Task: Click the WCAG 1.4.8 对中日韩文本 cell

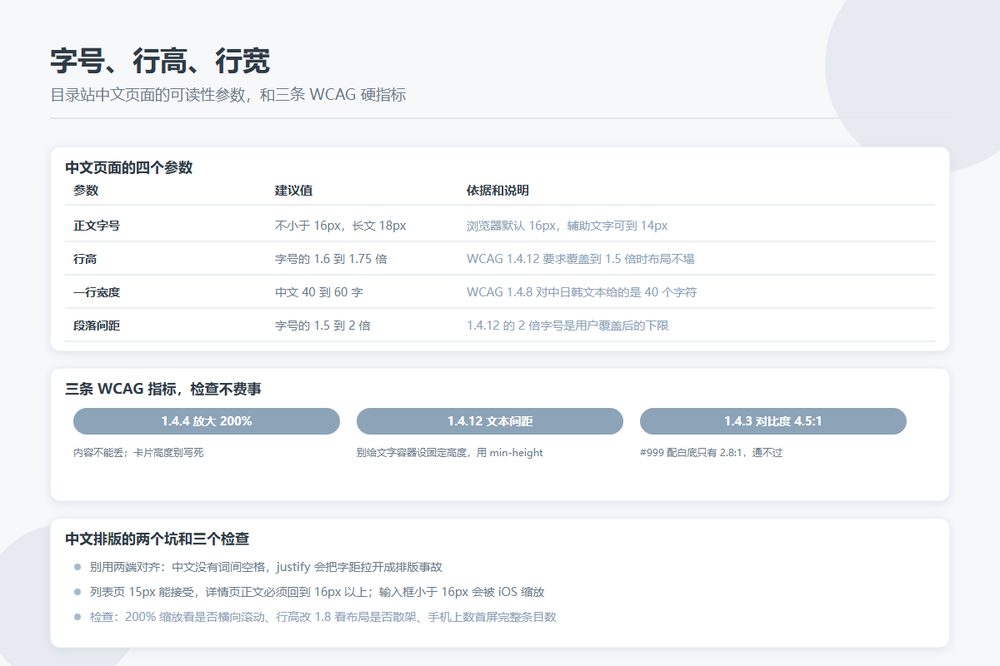Action: (x=582, y=292)
